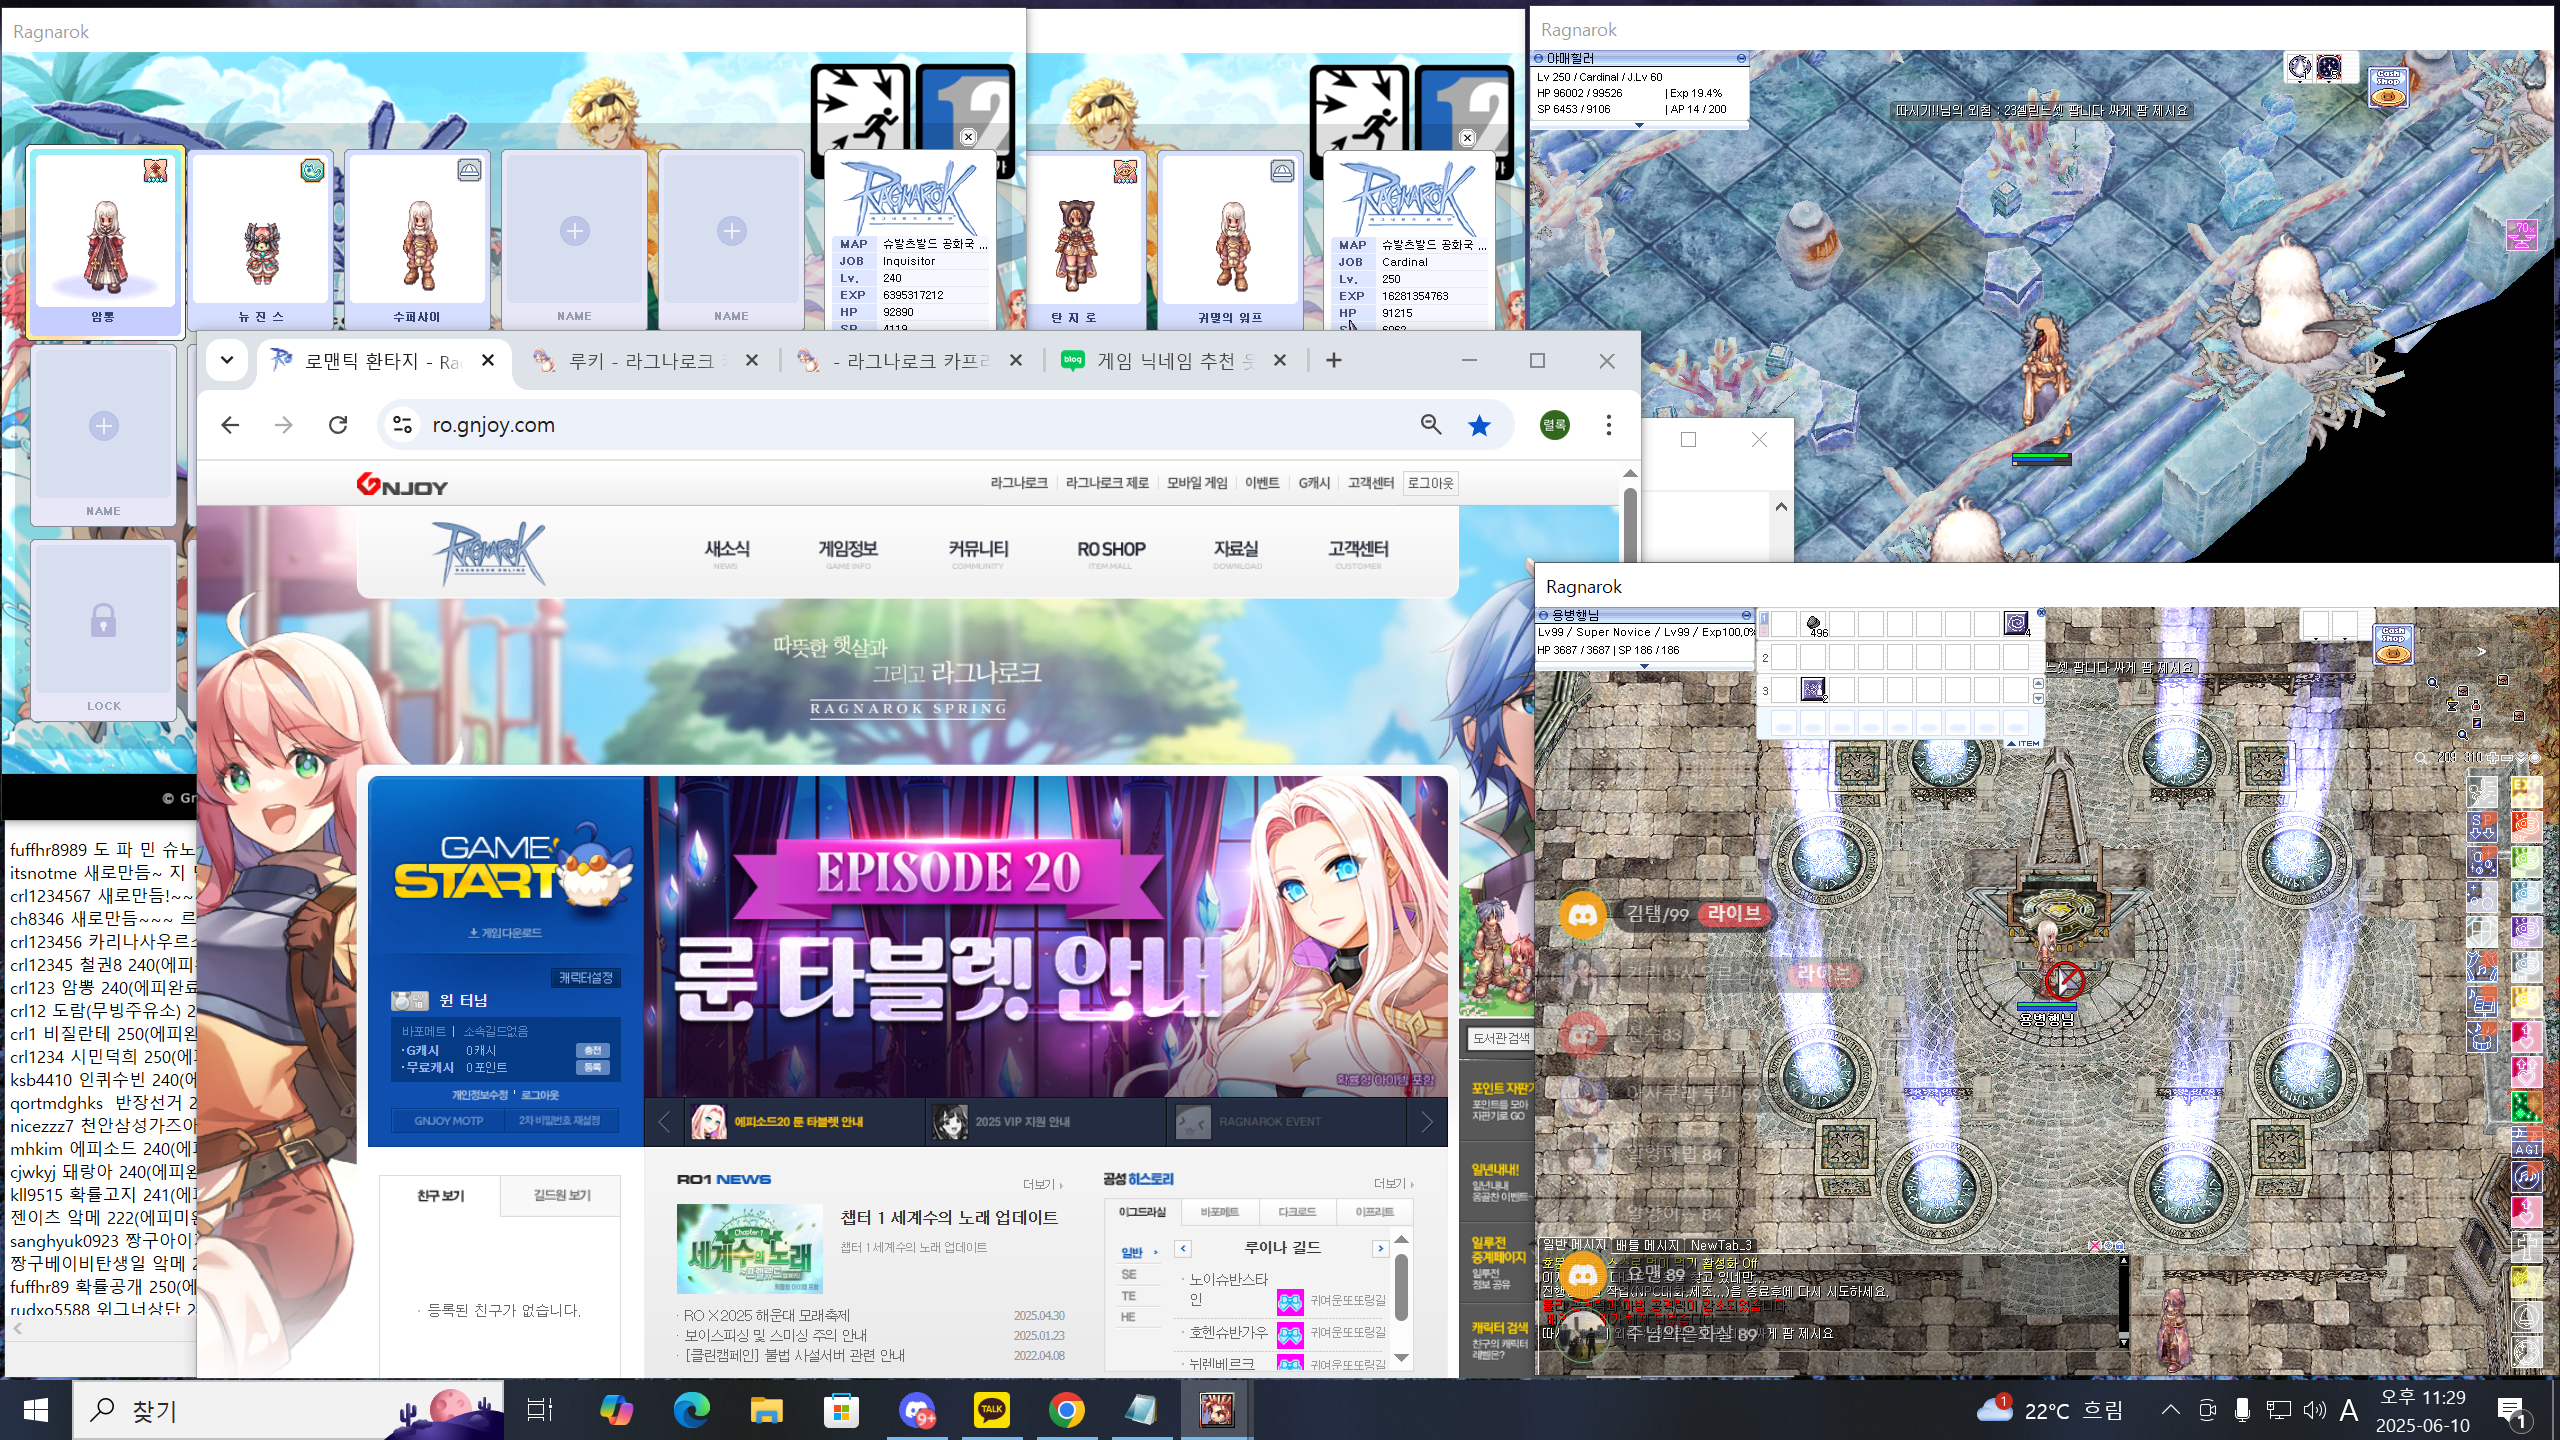Select SE siege type option
The image size is (2560, 1440).
point(1129,1275)
